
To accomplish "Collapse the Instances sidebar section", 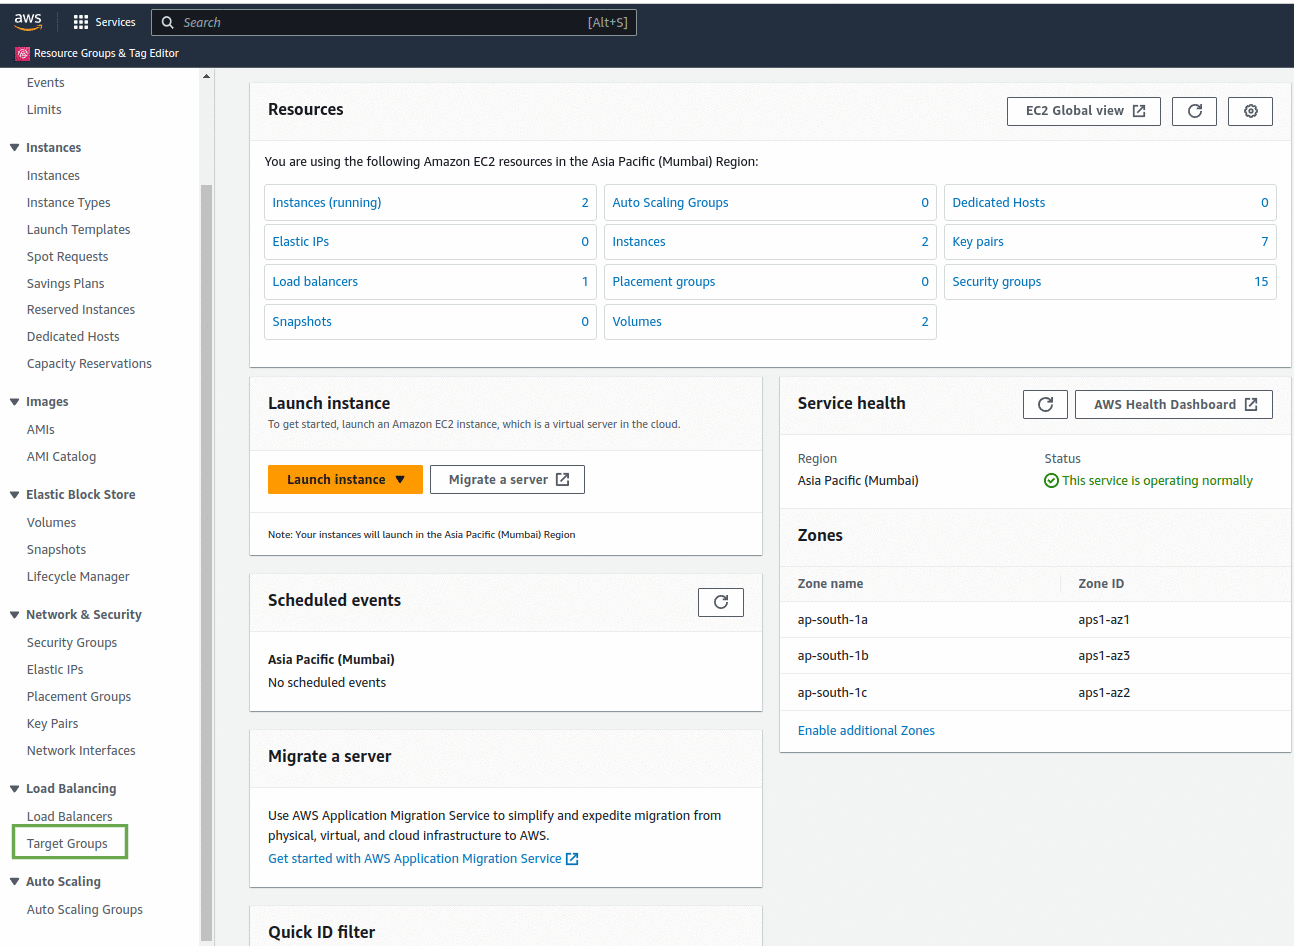I will 14,147.
